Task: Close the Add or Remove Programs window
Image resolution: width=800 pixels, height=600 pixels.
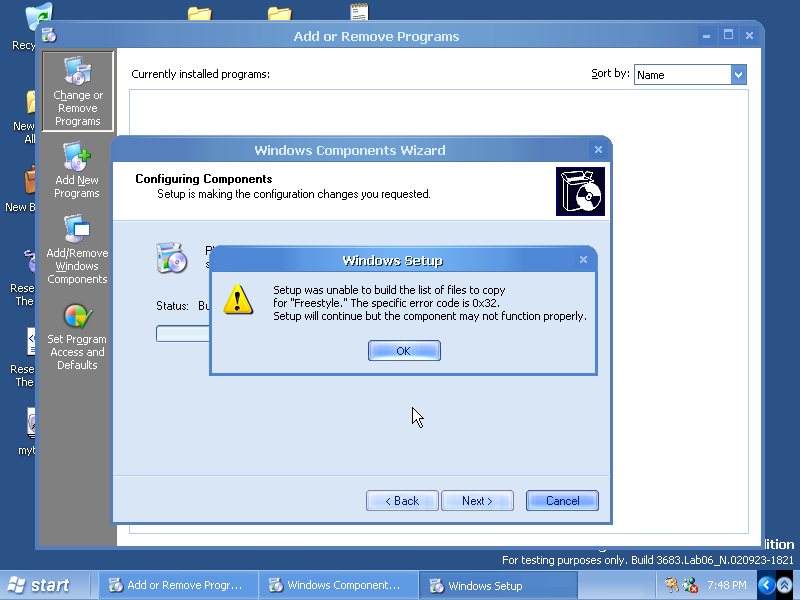Action: (749, 36)
